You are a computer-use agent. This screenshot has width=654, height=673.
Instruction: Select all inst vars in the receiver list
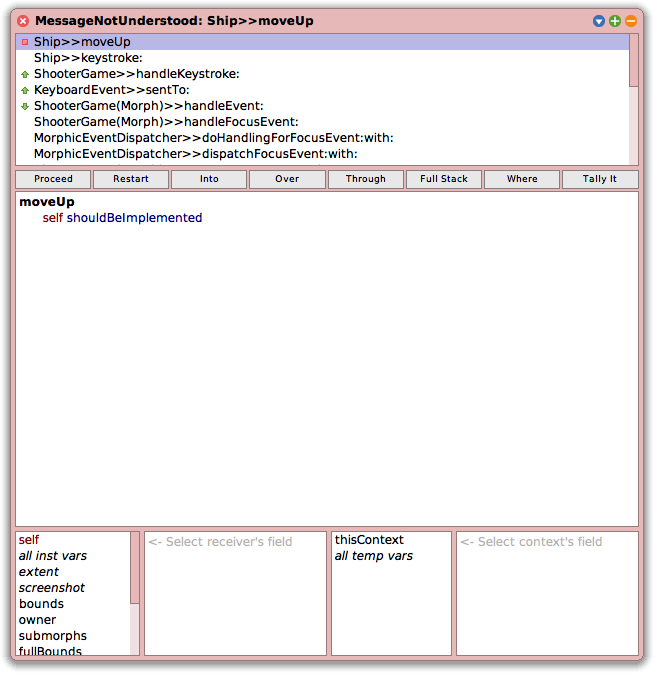[73, 556]
